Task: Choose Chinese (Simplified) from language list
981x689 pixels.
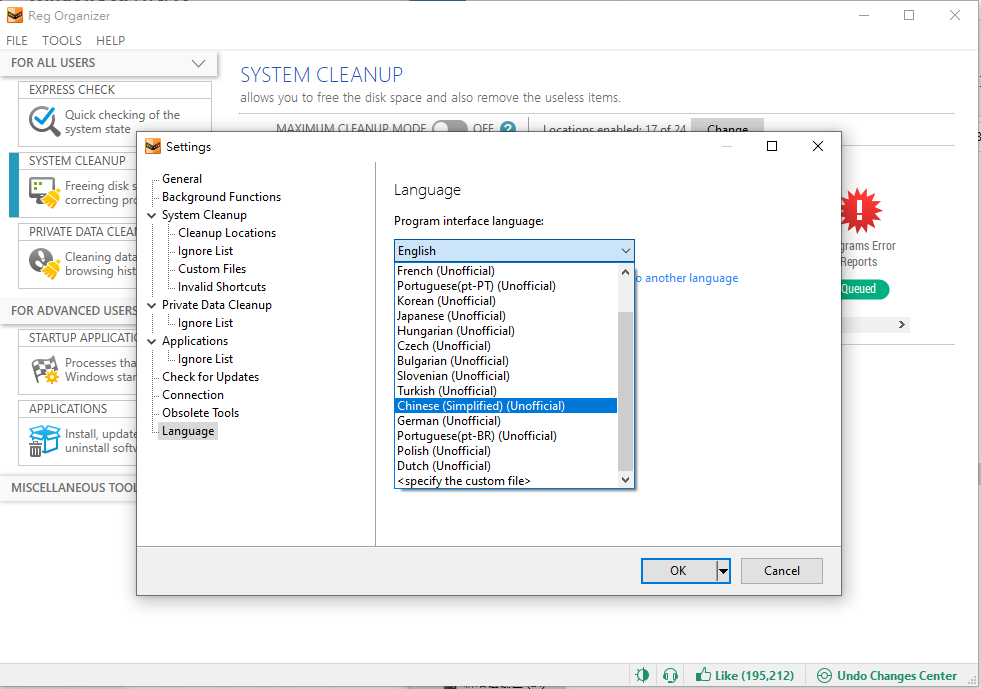Action: (x=481, y=406)
